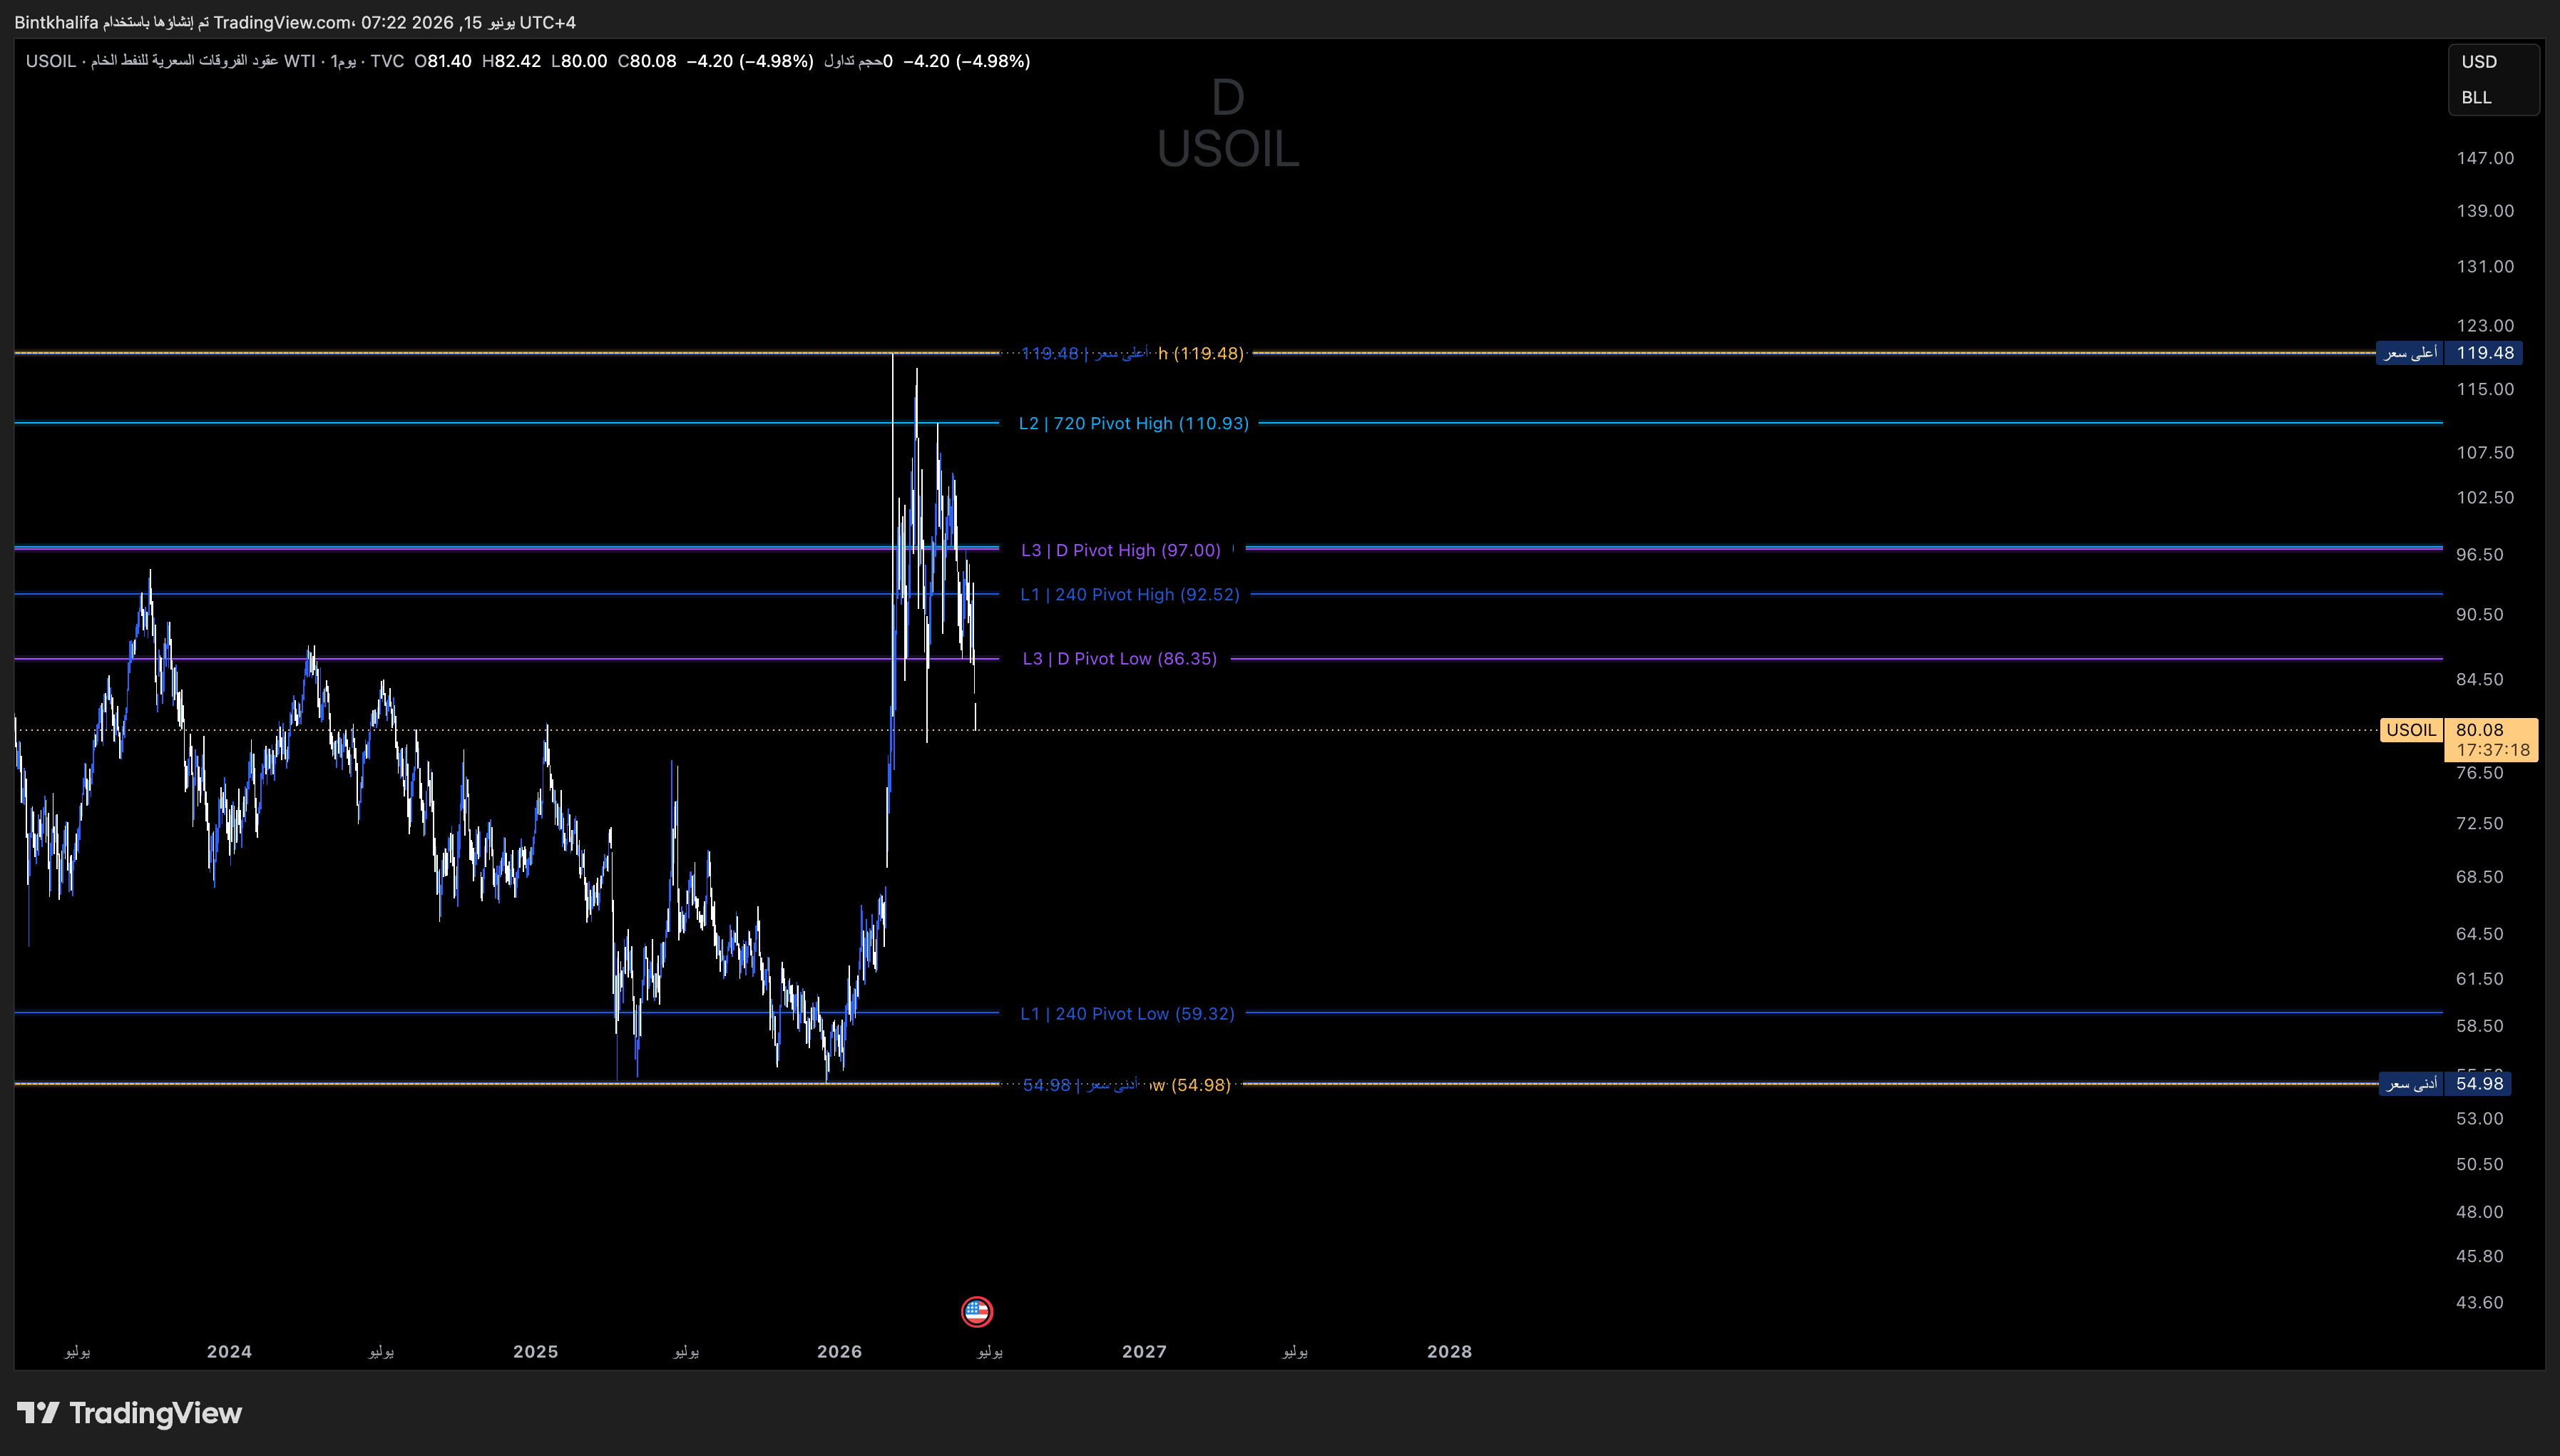
Task: Click the 147.00 level on price scale
Action: point(2485,158)
